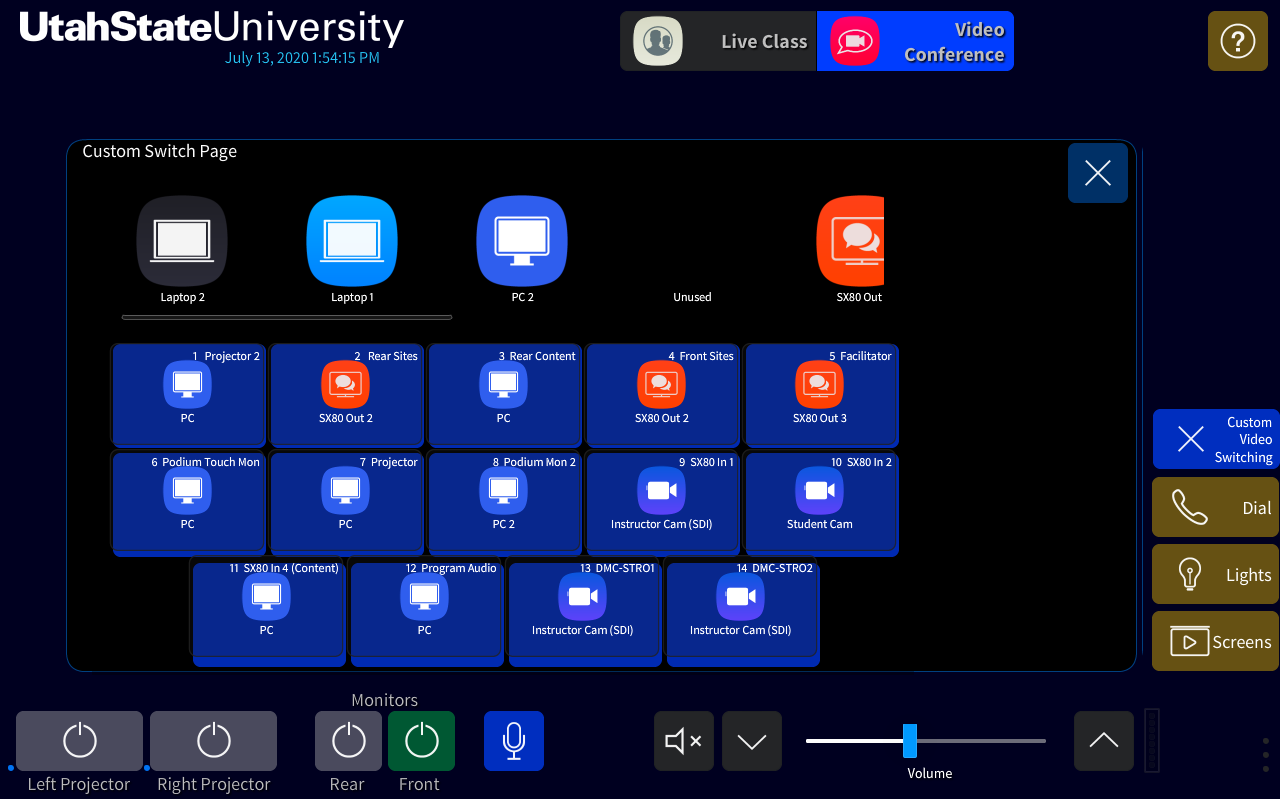Select the SX80 Out source icon
The image size is (1281, 802).
point(850,241)
